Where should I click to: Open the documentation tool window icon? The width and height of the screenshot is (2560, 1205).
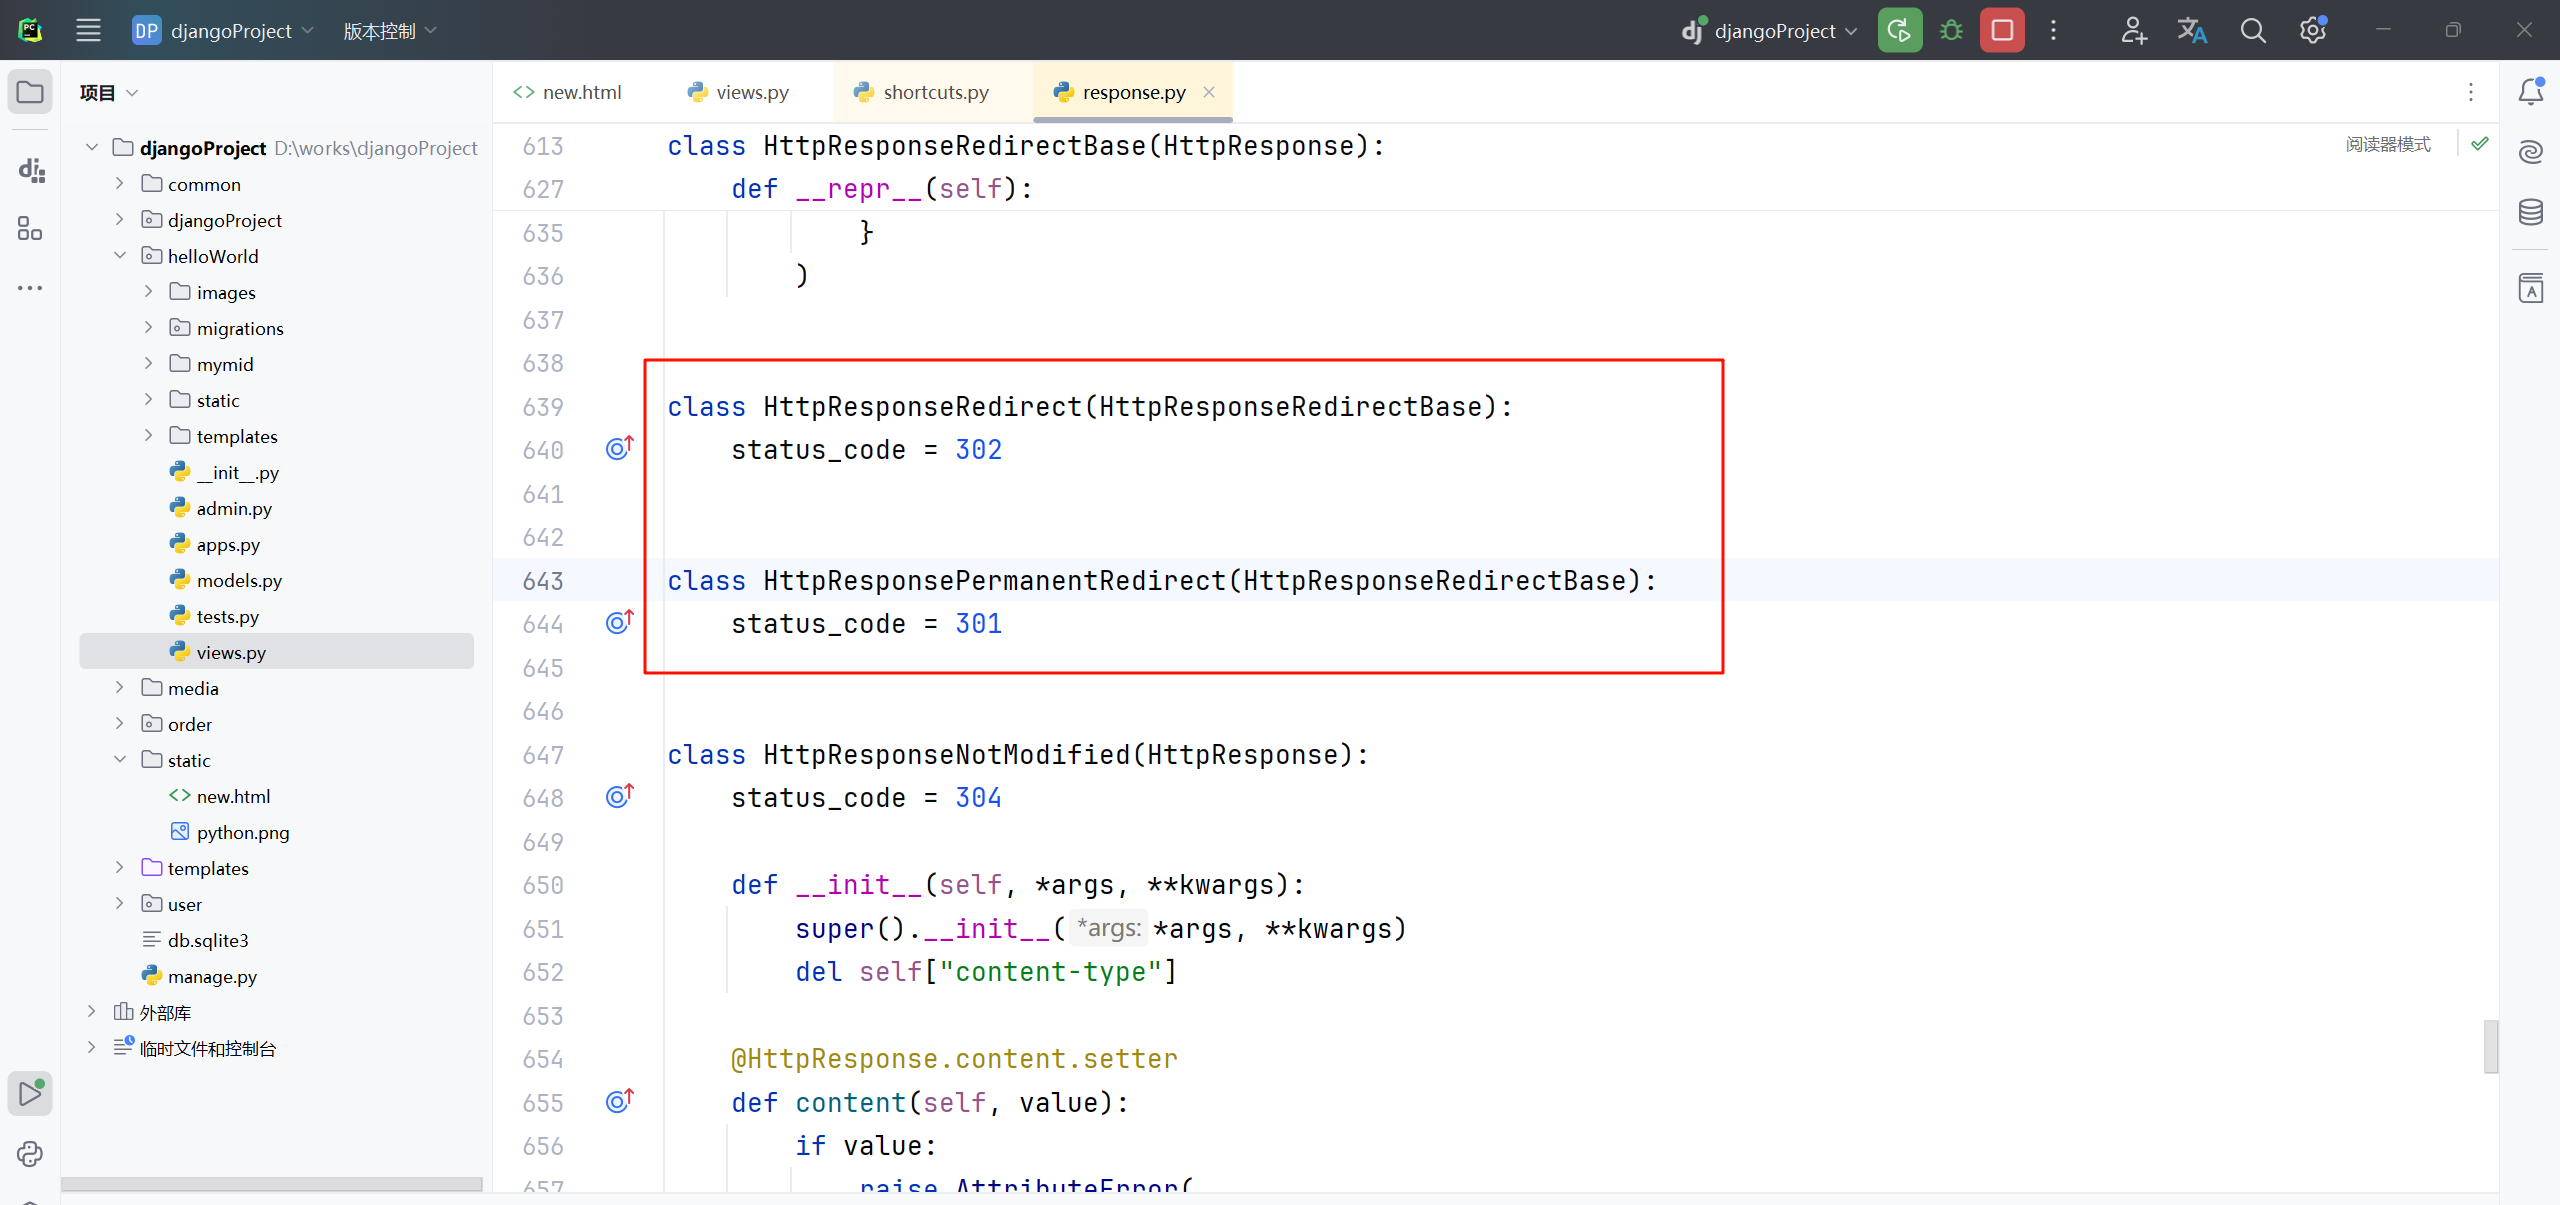pyautogui.click(x=2531, y=288)
